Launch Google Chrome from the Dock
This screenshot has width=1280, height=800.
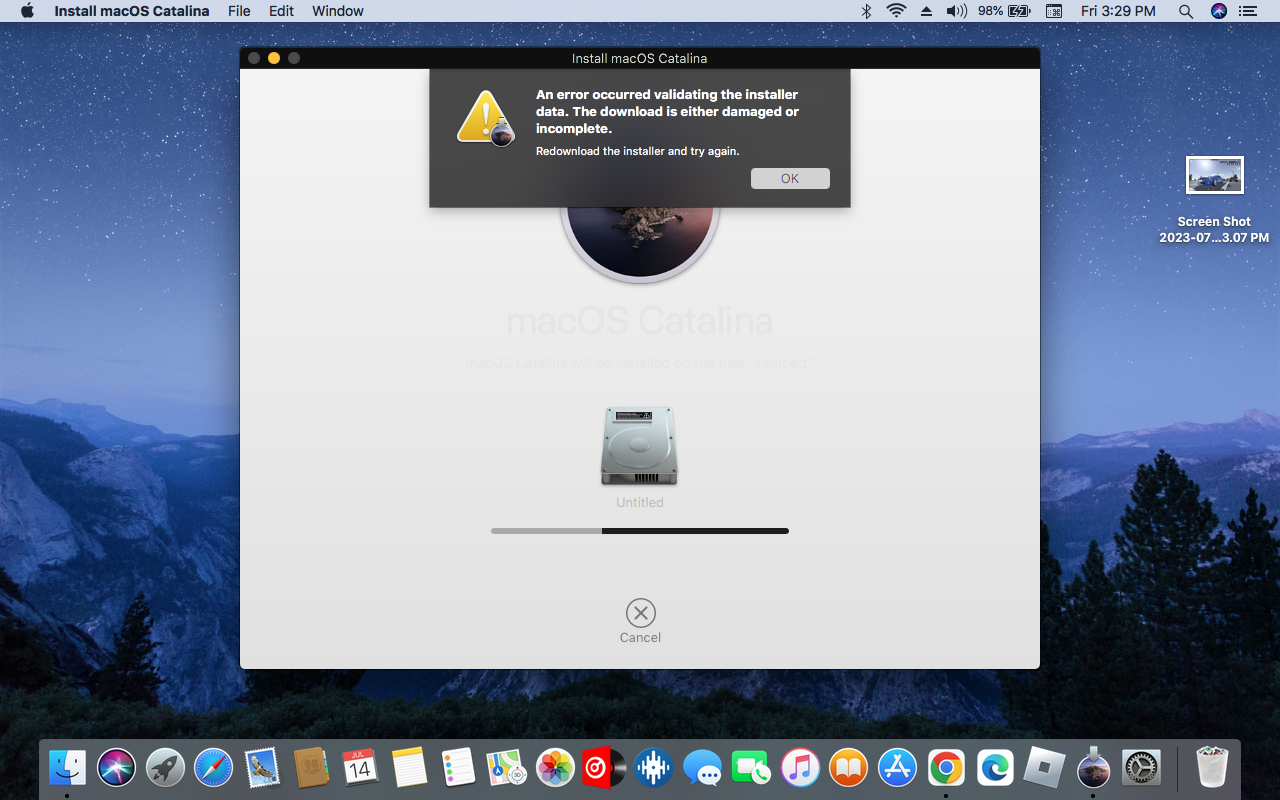[945, 767]
